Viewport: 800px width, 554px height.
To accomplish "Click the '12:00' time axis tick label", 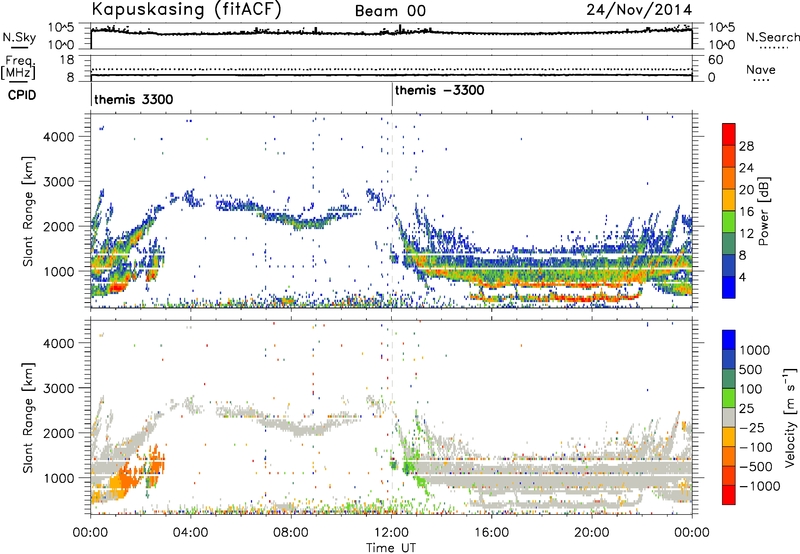I will [x=391, y=532].
